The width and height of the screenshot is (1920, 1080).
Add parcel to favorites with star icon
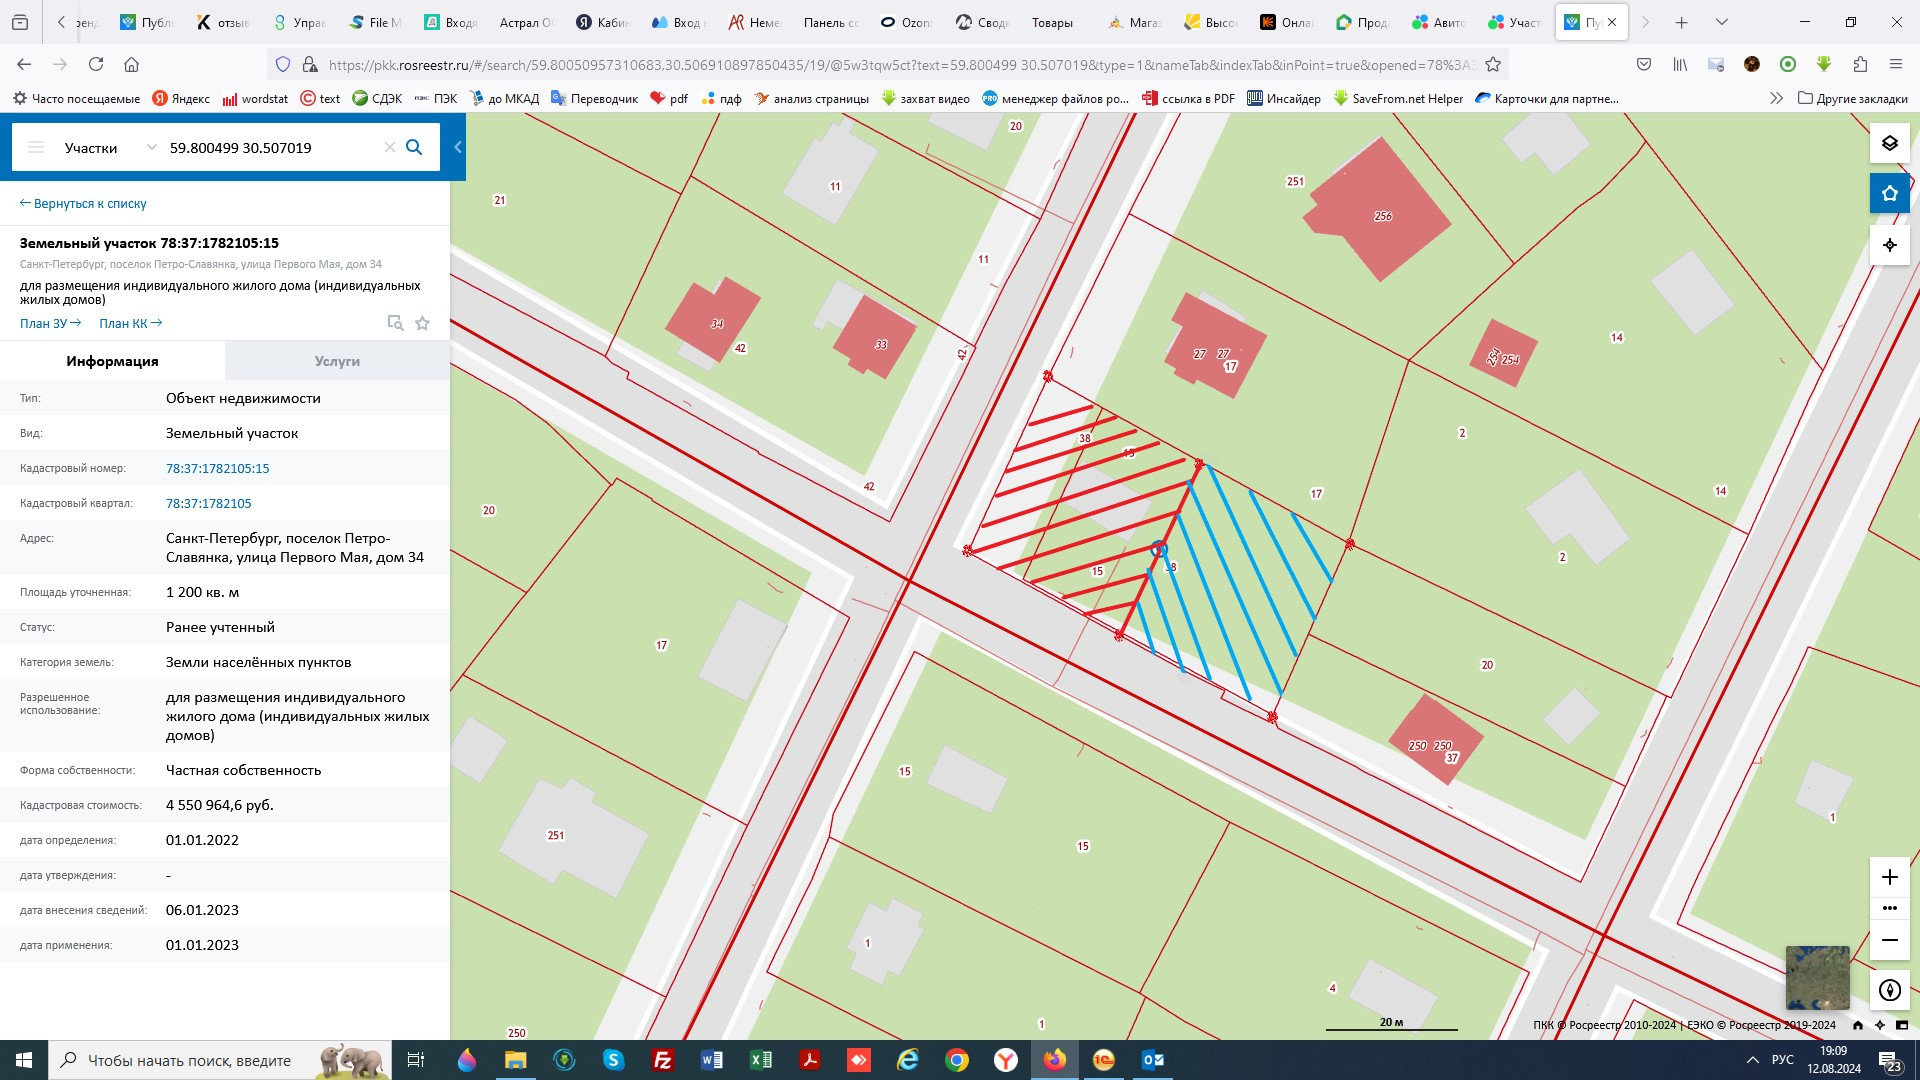(x=422, y=323)
